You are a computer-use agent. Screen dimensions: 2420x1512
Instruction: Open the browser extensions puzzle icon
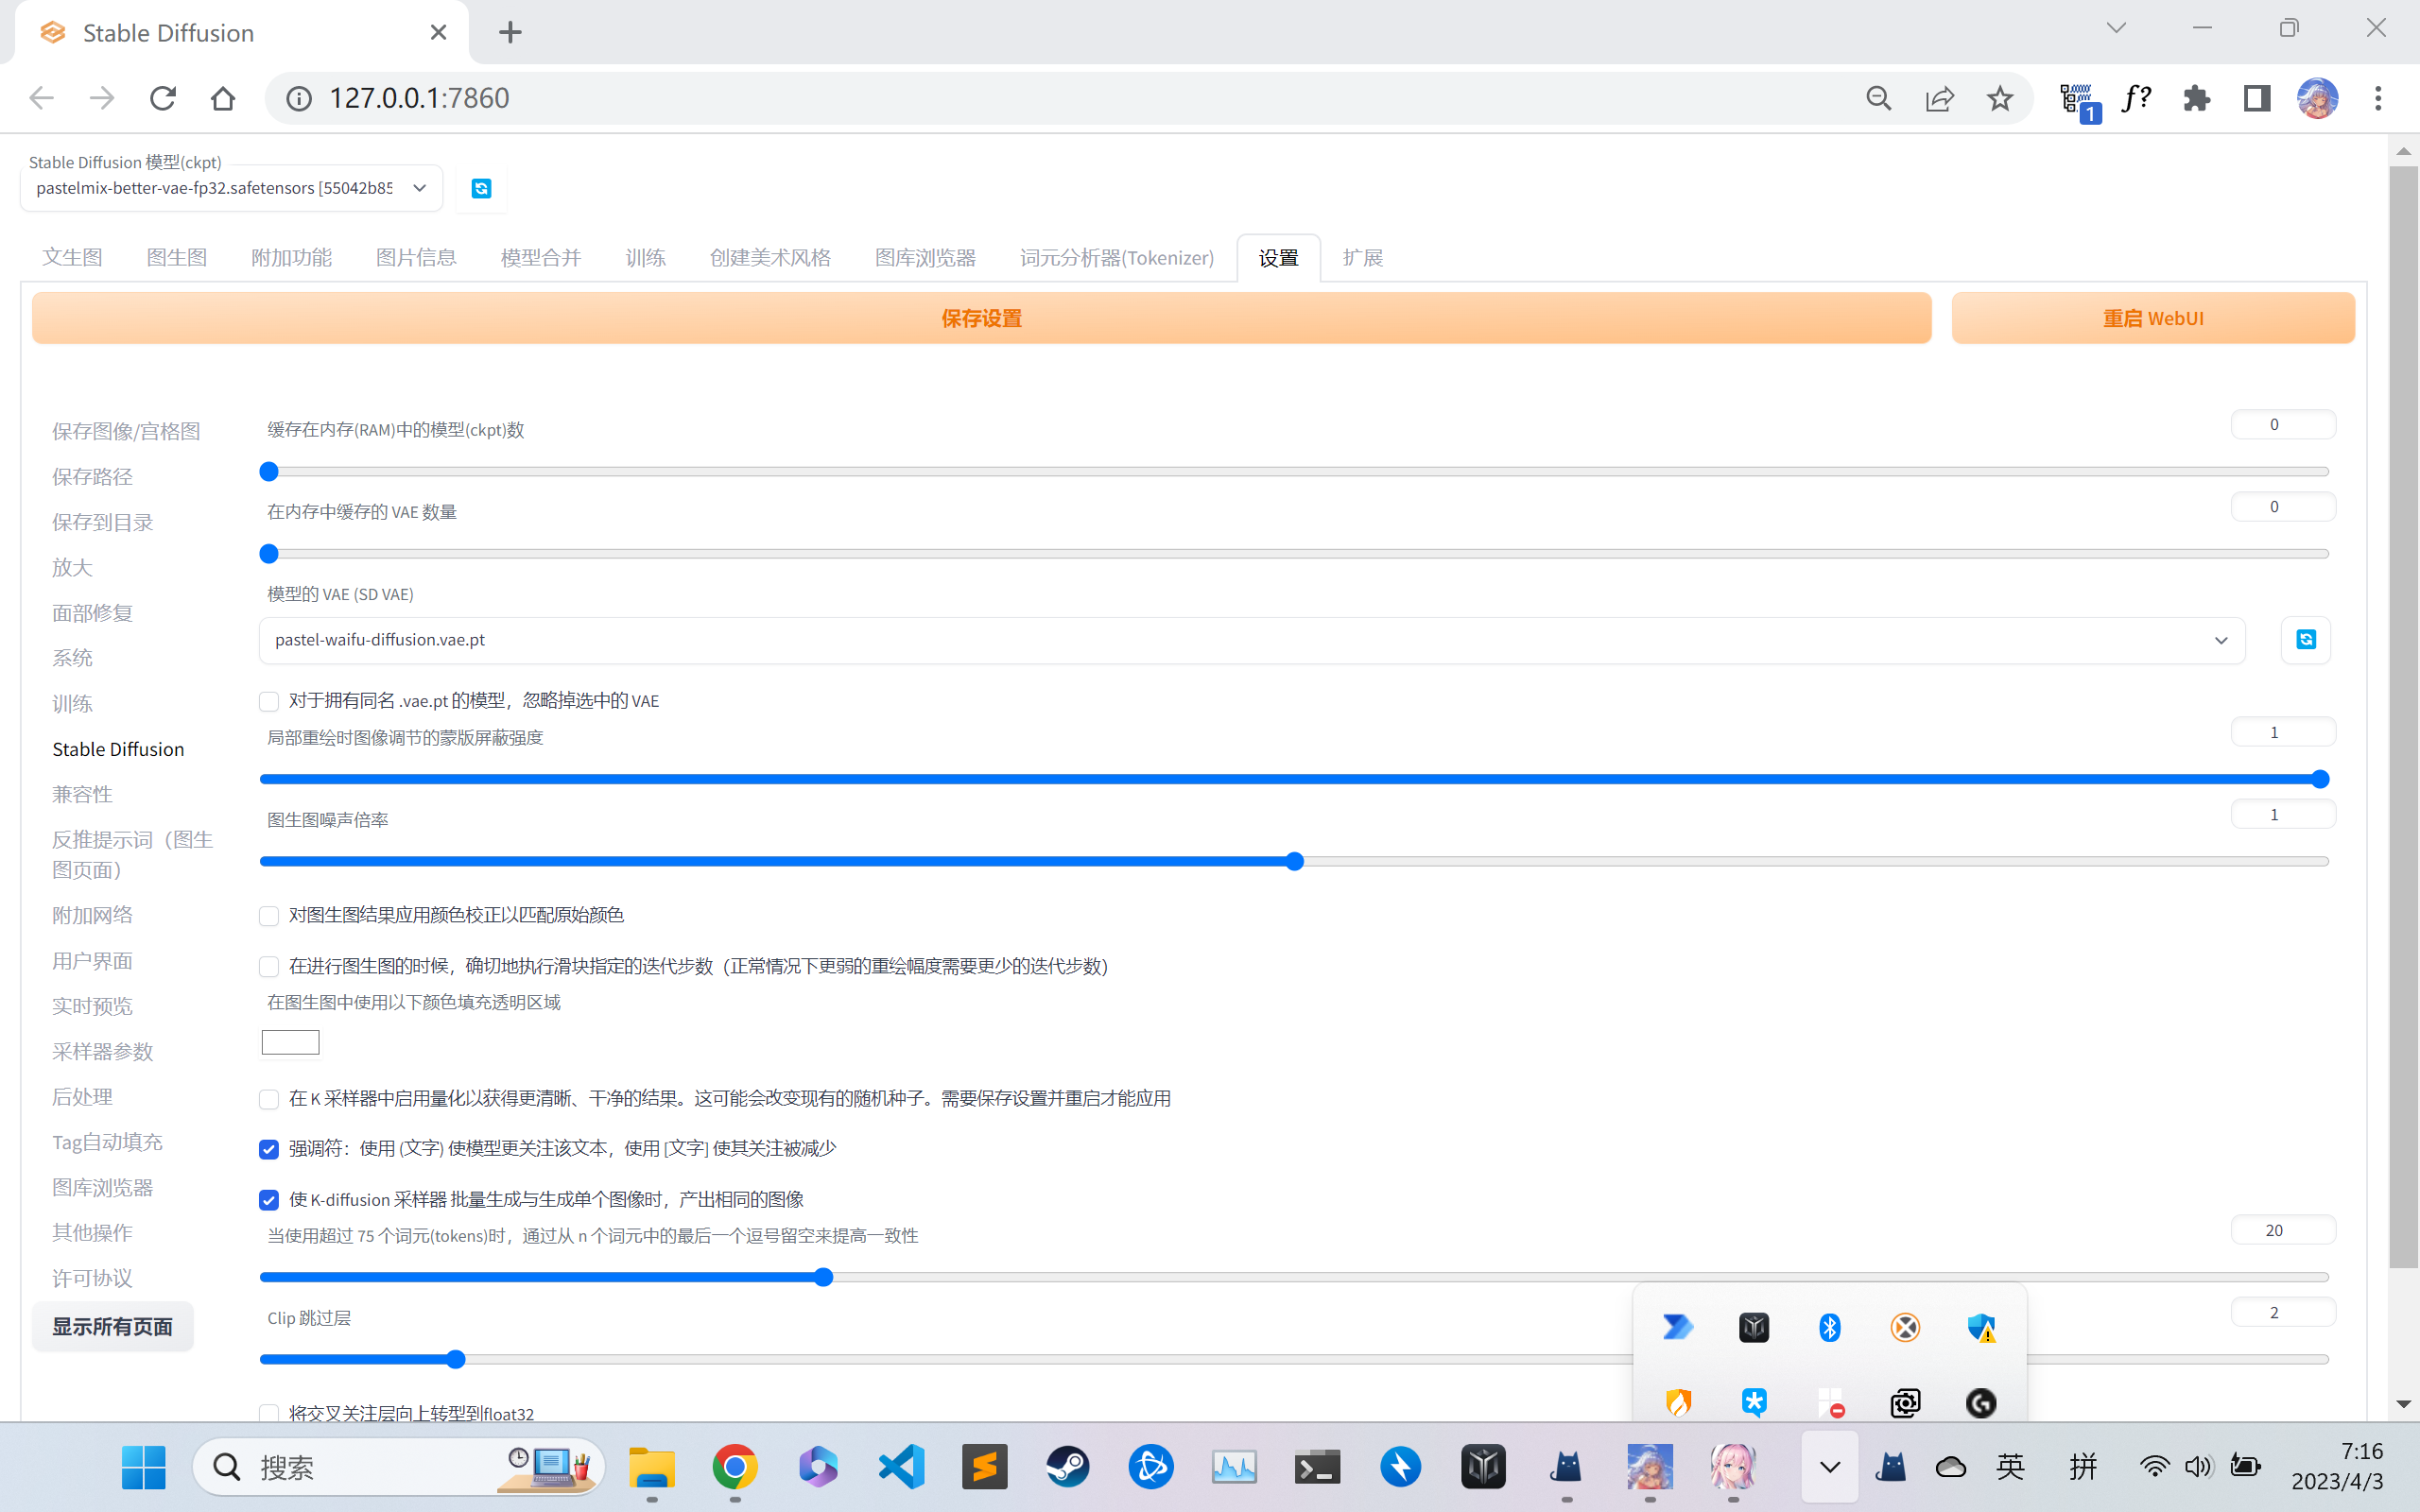click(2196, 98)
